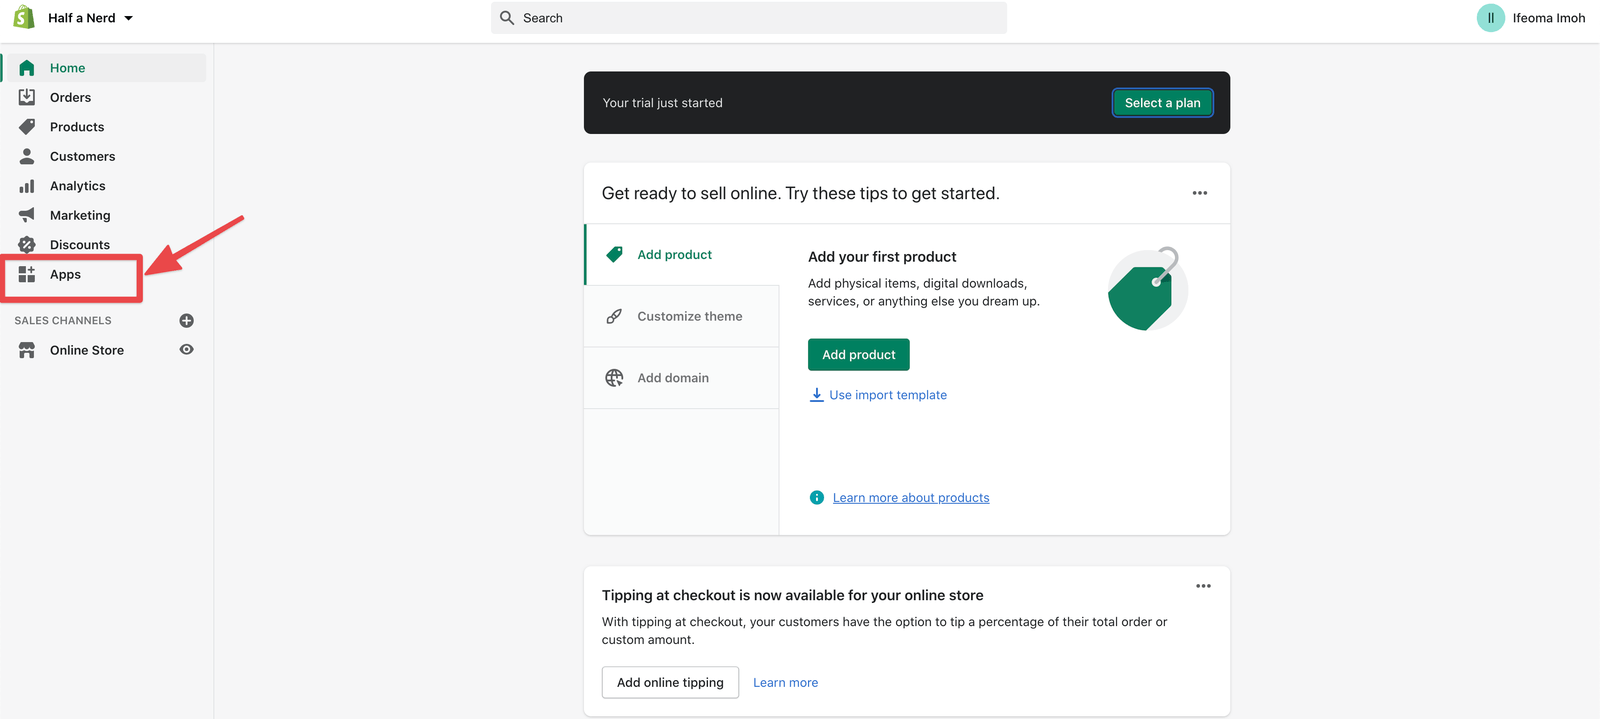
Task: Click the Use import template link
Action: click(888, 395)
